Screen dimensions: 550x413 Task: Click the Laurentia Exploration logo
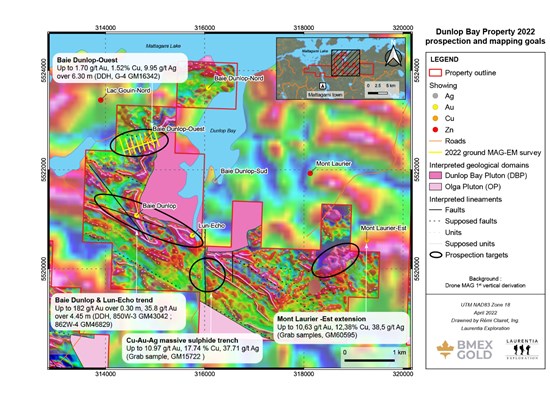(522, 349)
